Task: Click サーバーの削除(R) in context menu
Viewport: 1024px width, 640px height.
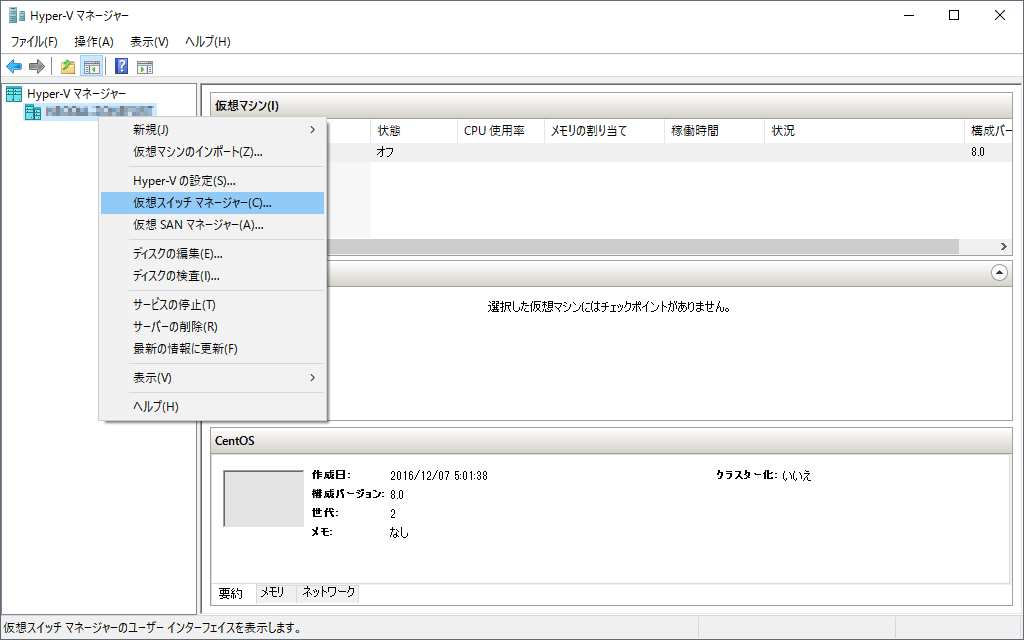Action: pyautogui.click(x=212, y=327)
